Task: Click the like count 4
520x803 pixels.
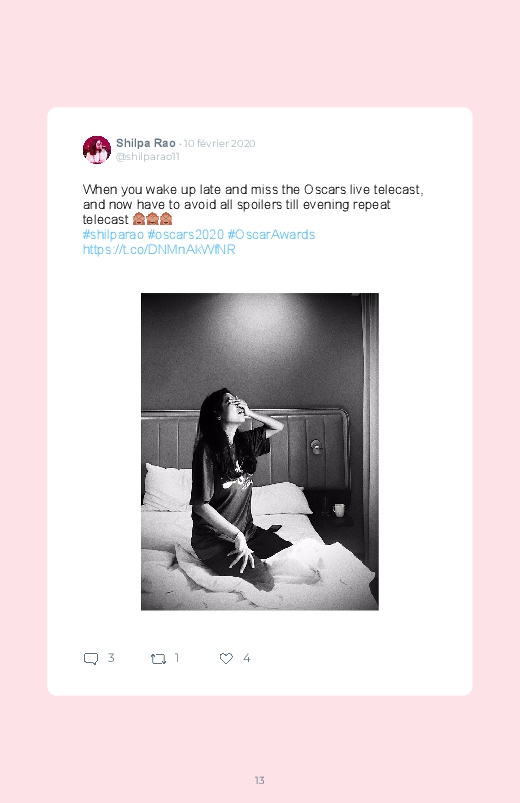Action: 247,658
